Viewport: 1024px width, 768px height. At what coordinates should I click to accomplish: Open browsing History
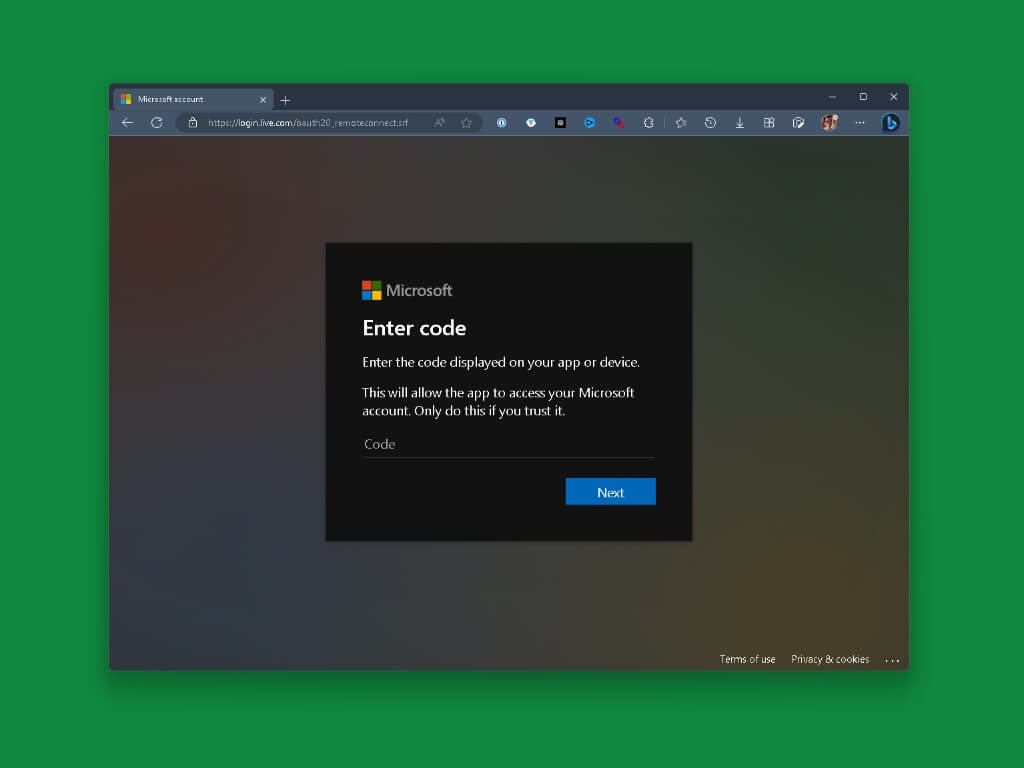pyautogui.click(x=711, y=122)
